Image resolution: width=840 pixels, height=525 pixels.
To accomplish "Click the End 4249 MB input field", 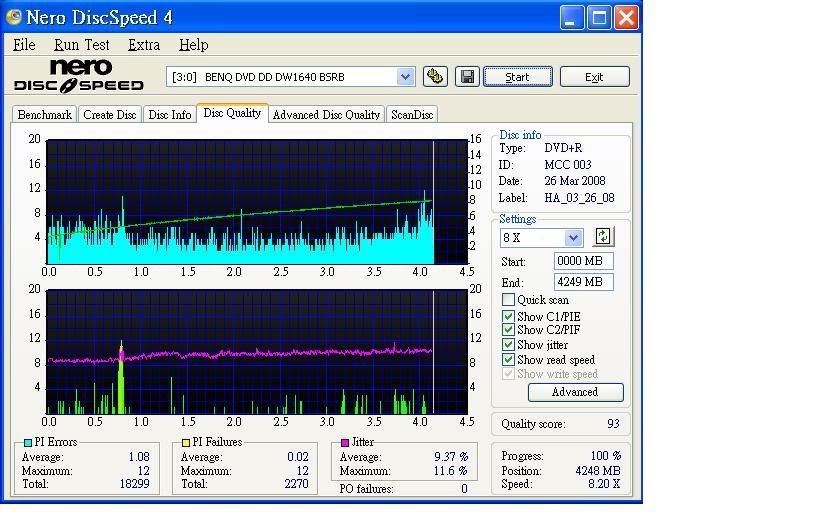I will coord(583,282).
